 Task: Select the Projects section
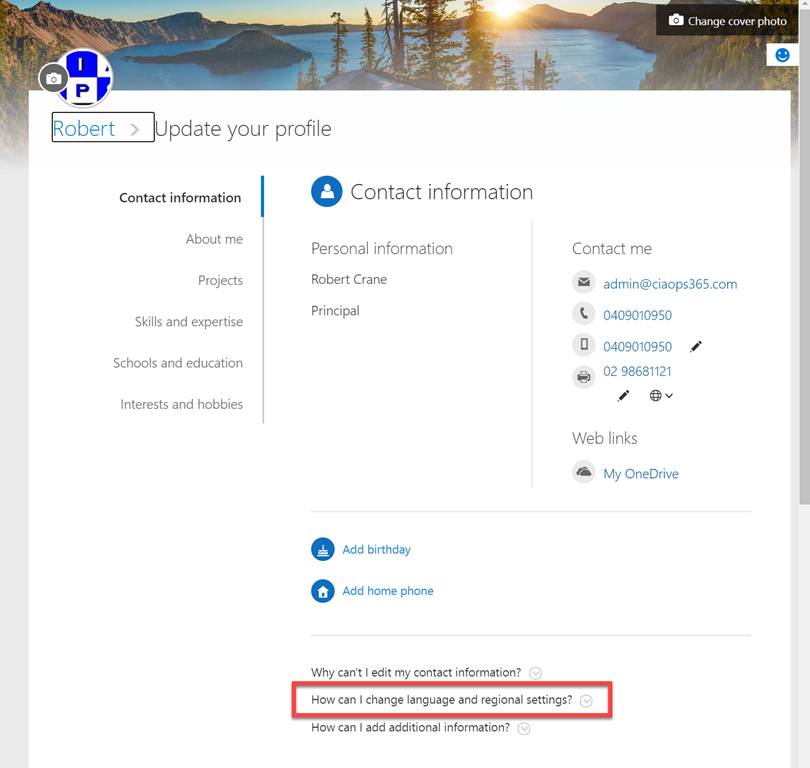(x=220, y=280)
